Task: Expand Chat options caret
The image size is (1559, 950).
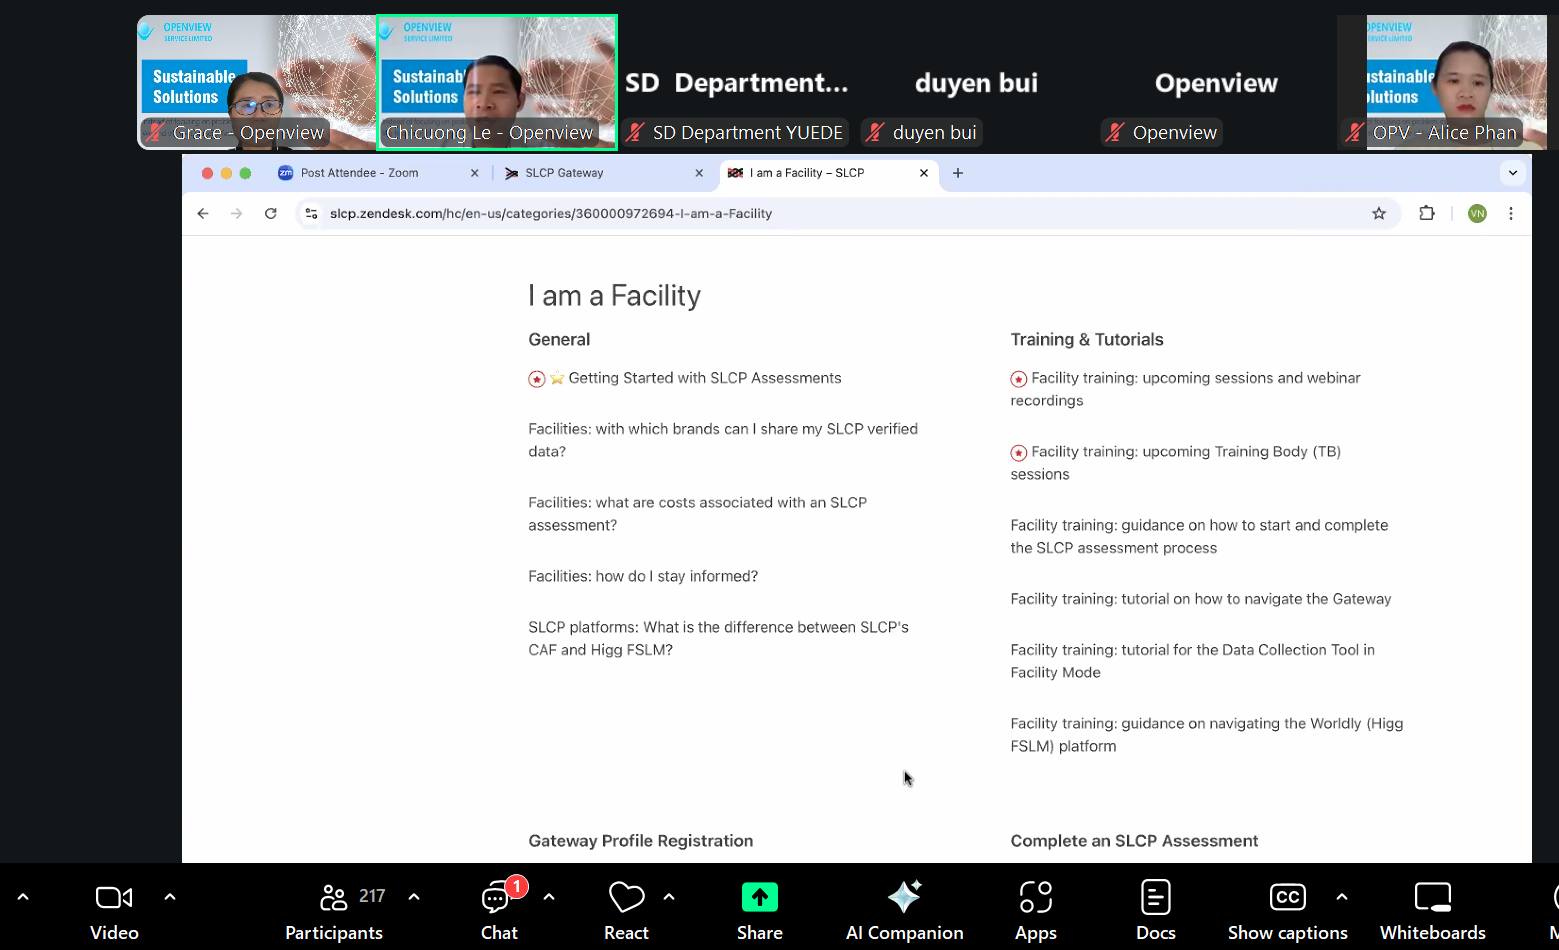Action: click(549, 897)
